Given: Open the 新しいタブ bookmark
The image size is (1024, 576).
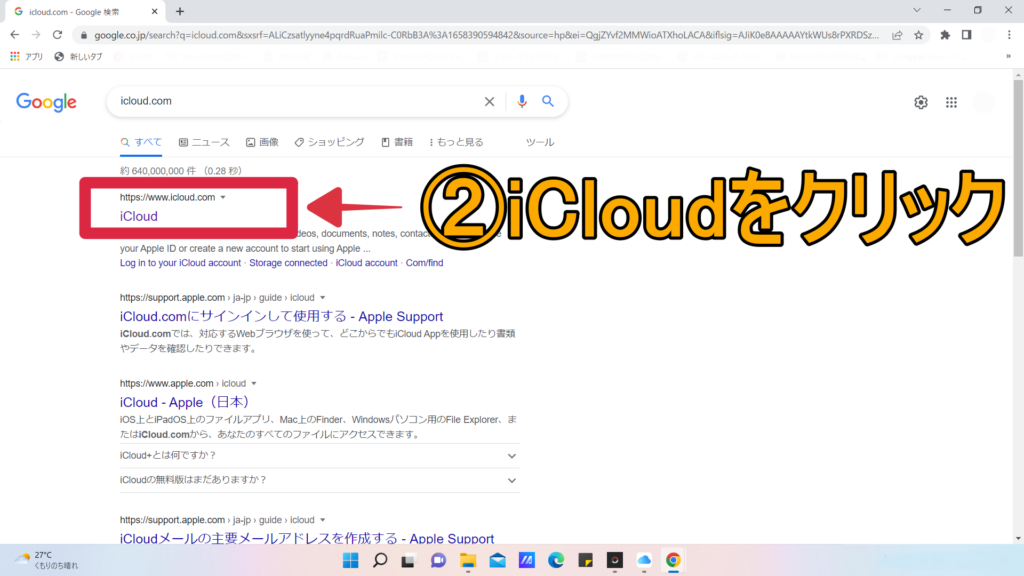Looking at the screenshot, I should [78, 57].
